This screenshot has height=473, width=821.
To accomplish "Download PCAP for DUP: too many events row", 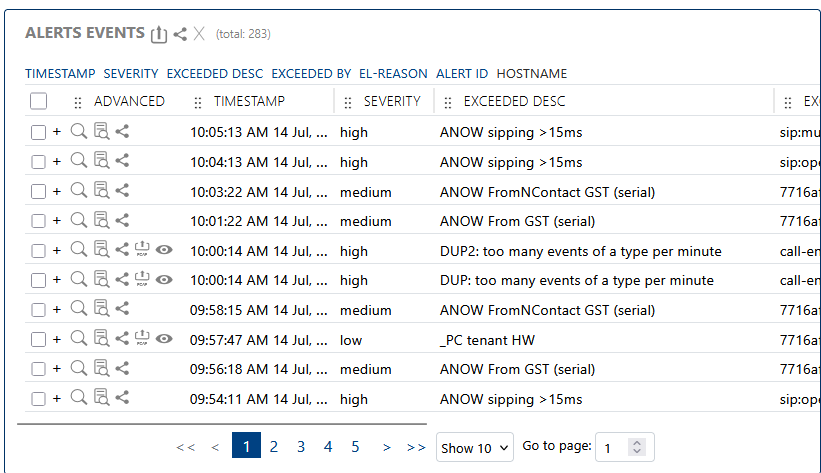I will tap(142, 279).
